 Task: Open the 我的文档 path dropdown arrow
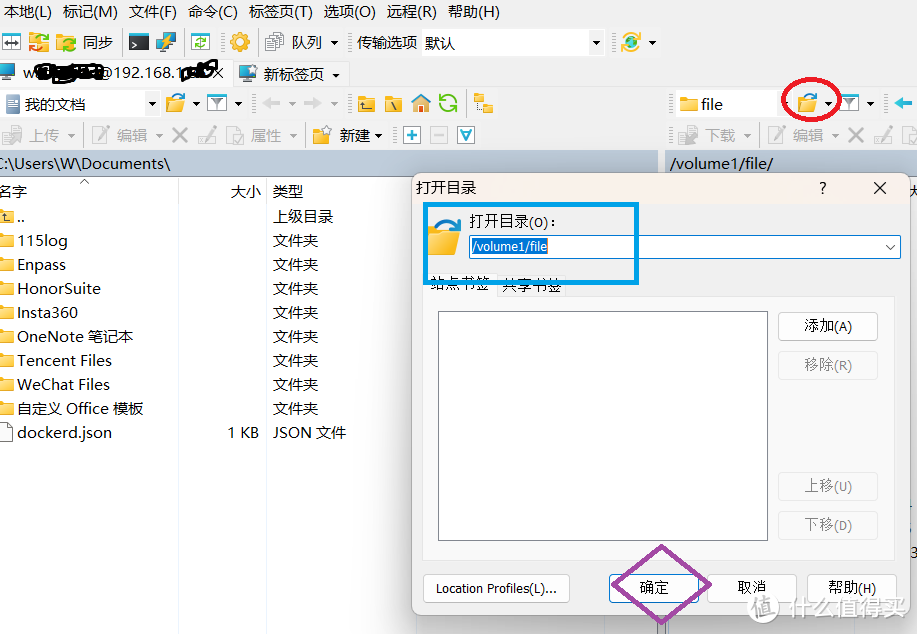pos(153,103)
